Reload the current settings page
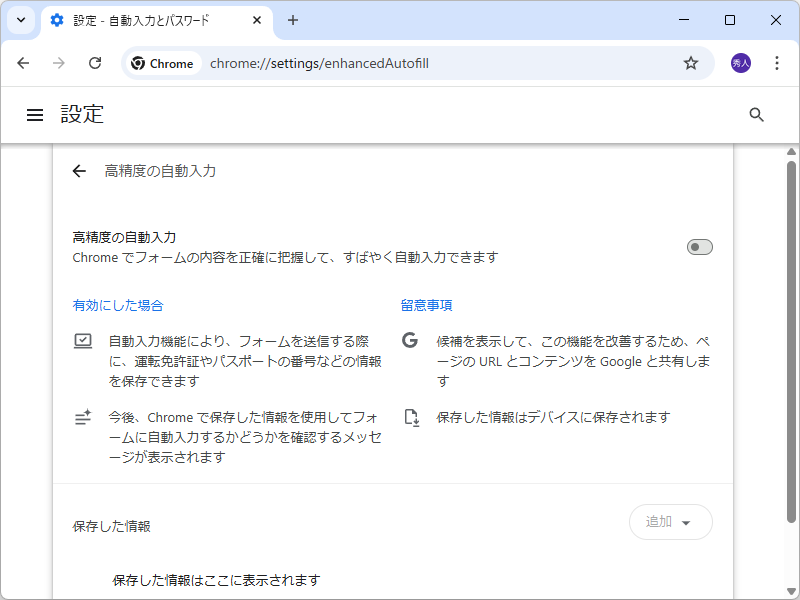 (x=95, y=62)
